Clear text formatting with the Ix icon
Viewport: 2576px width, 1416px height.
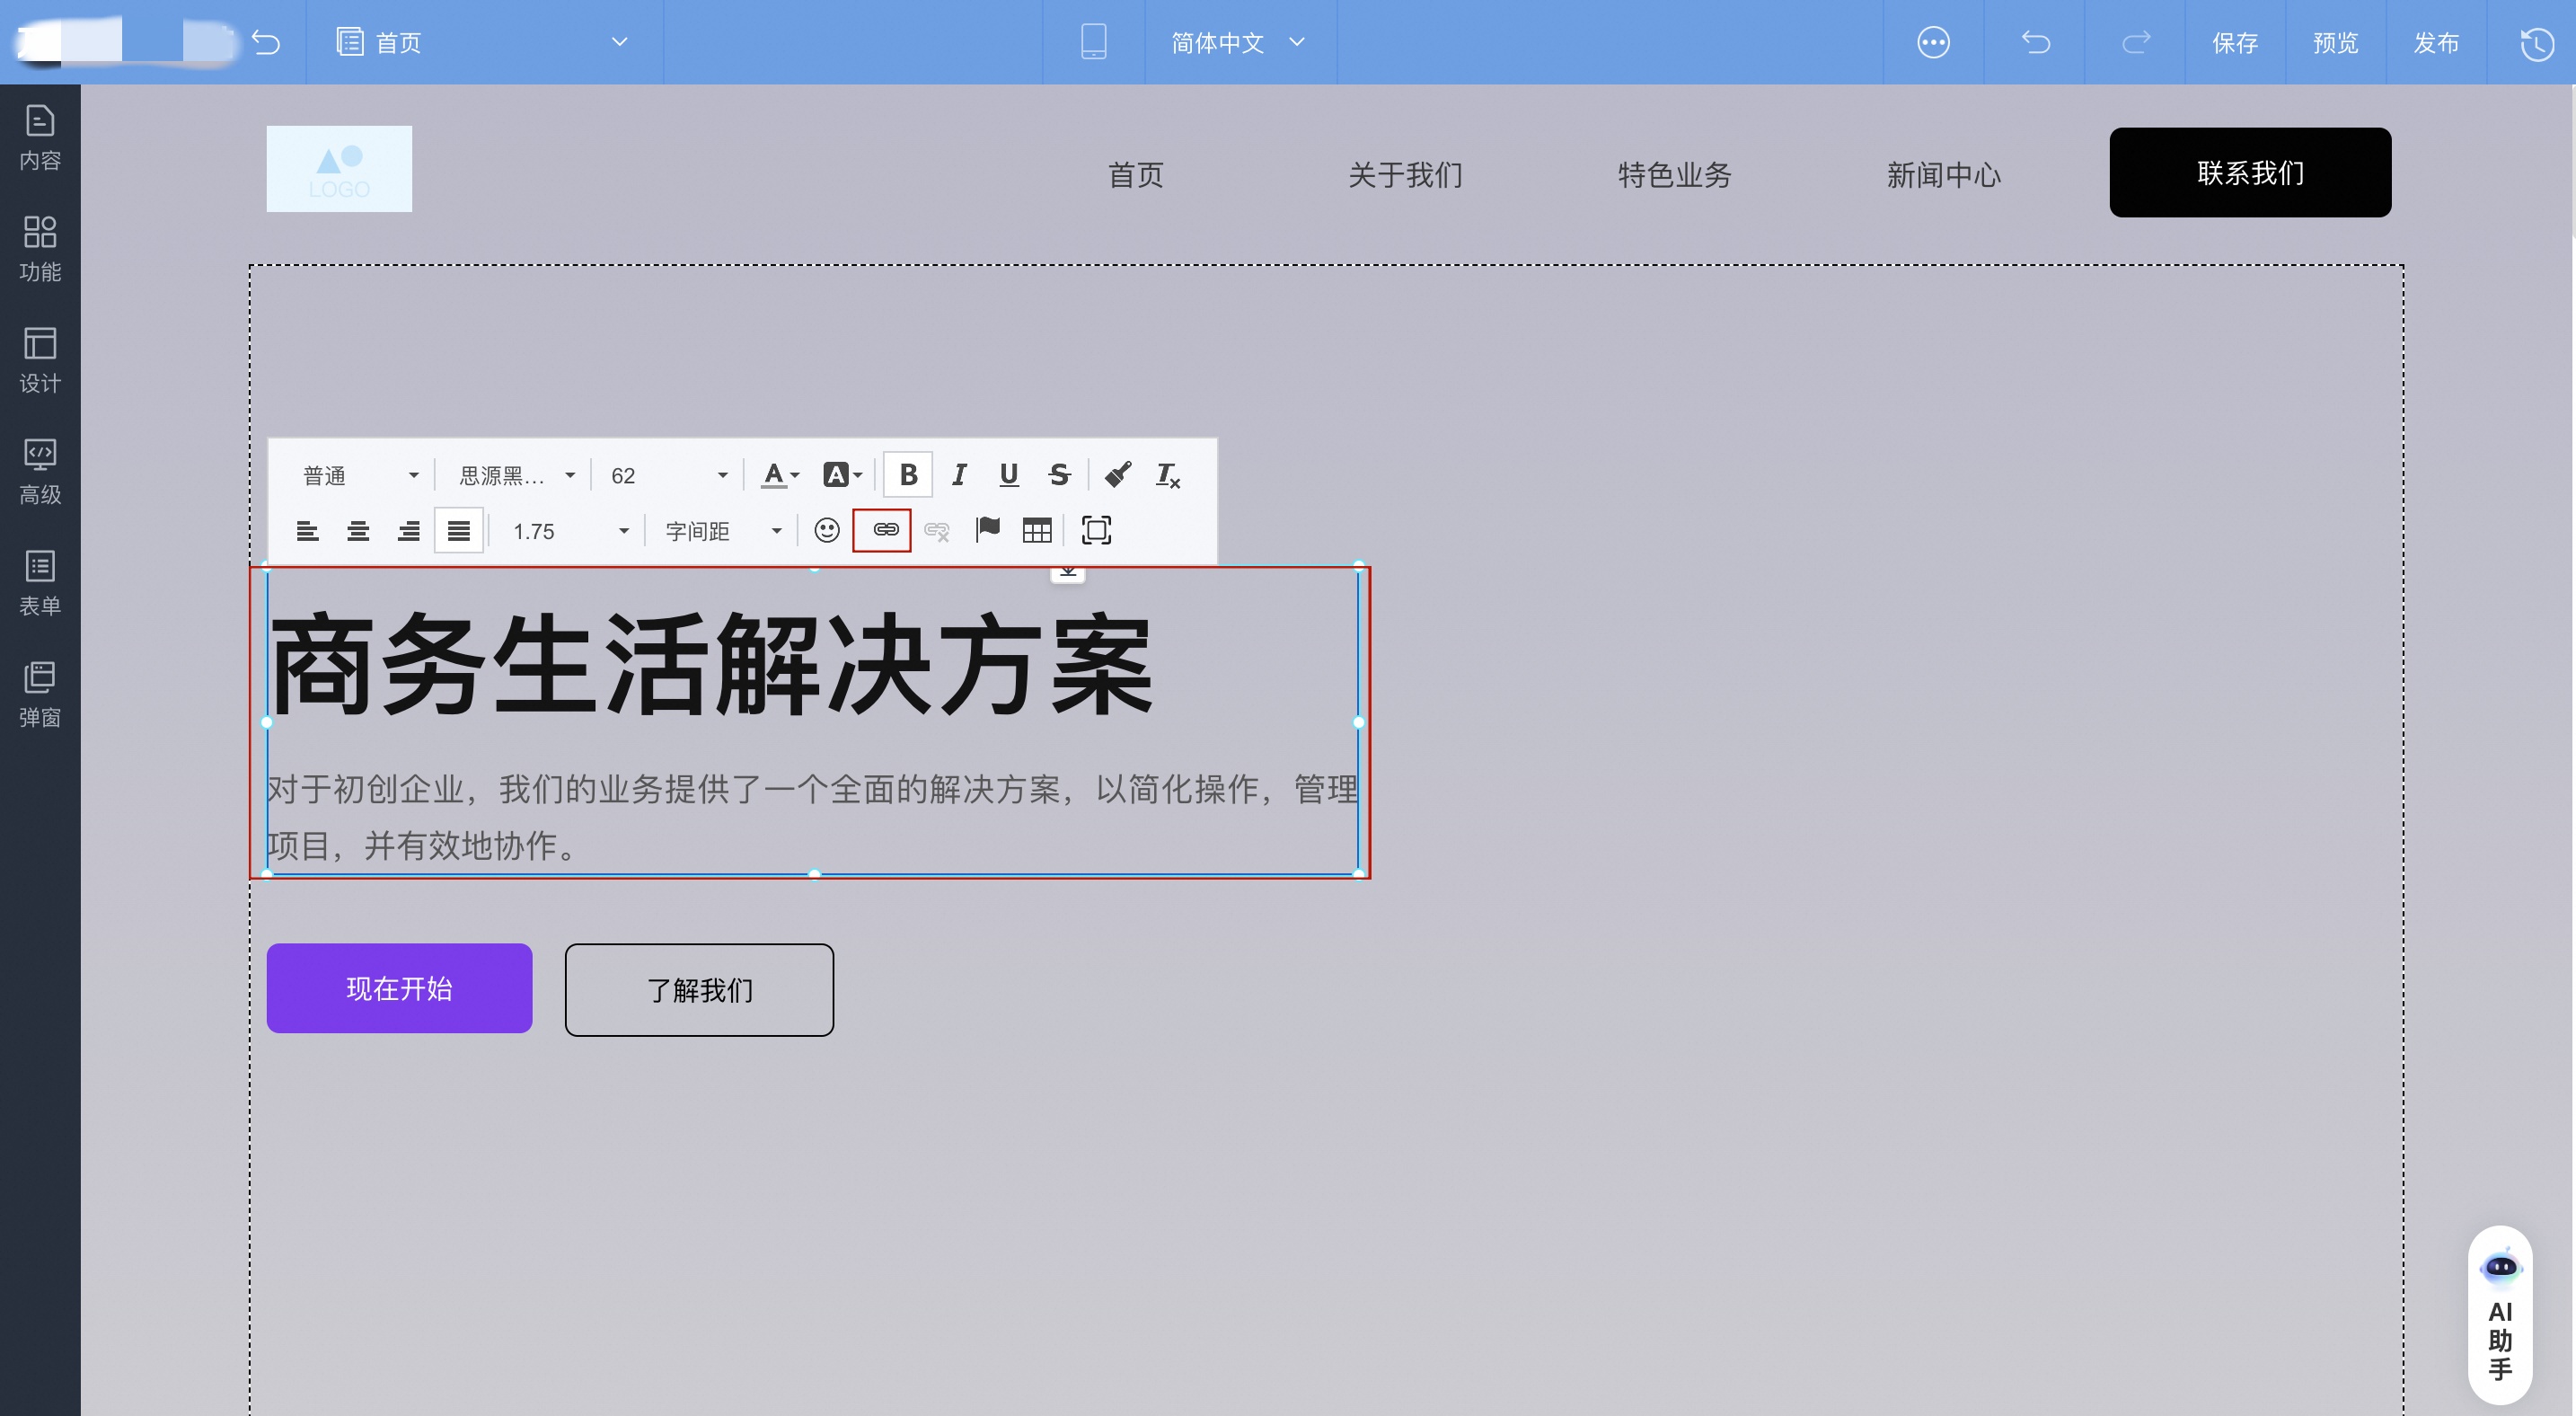pyautogui.click(x=1167, y=476)
